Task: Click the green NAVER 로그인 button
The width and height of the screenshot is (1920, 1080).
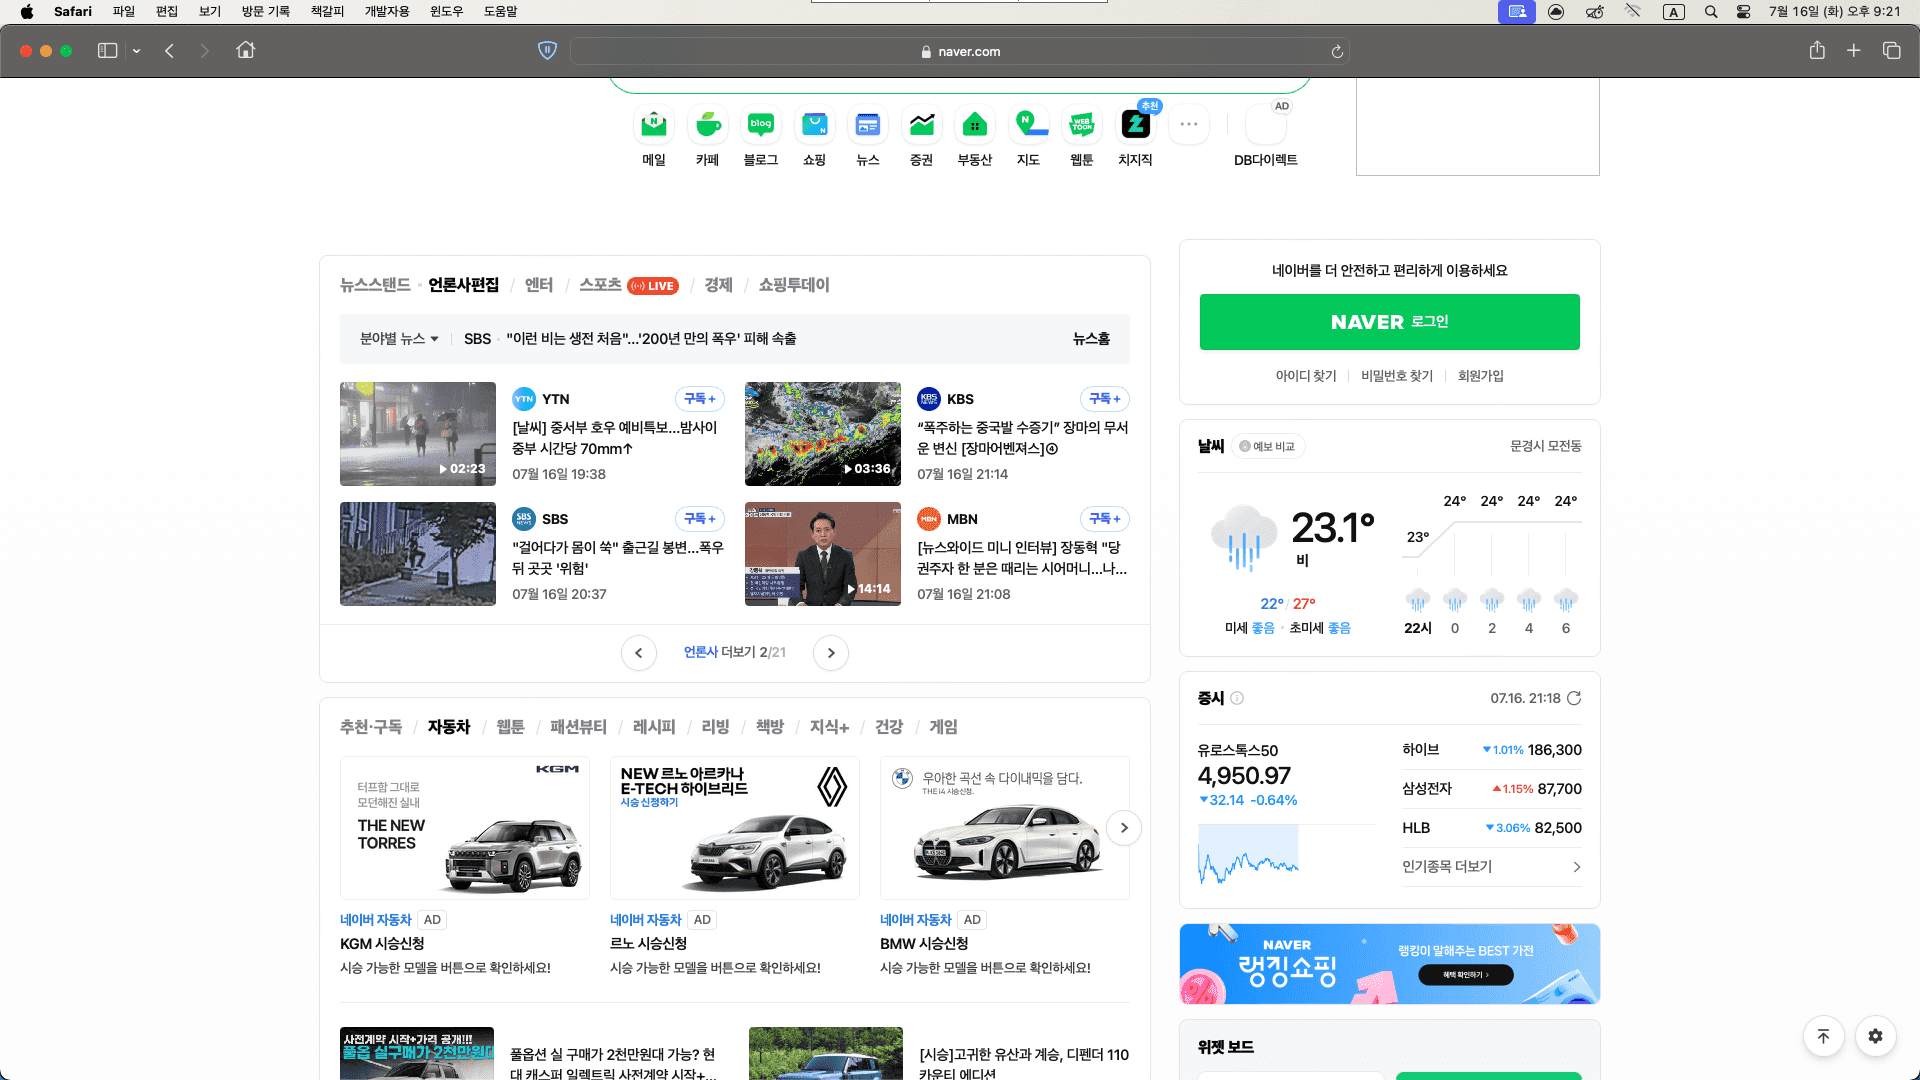Action: click(1389, 322)
